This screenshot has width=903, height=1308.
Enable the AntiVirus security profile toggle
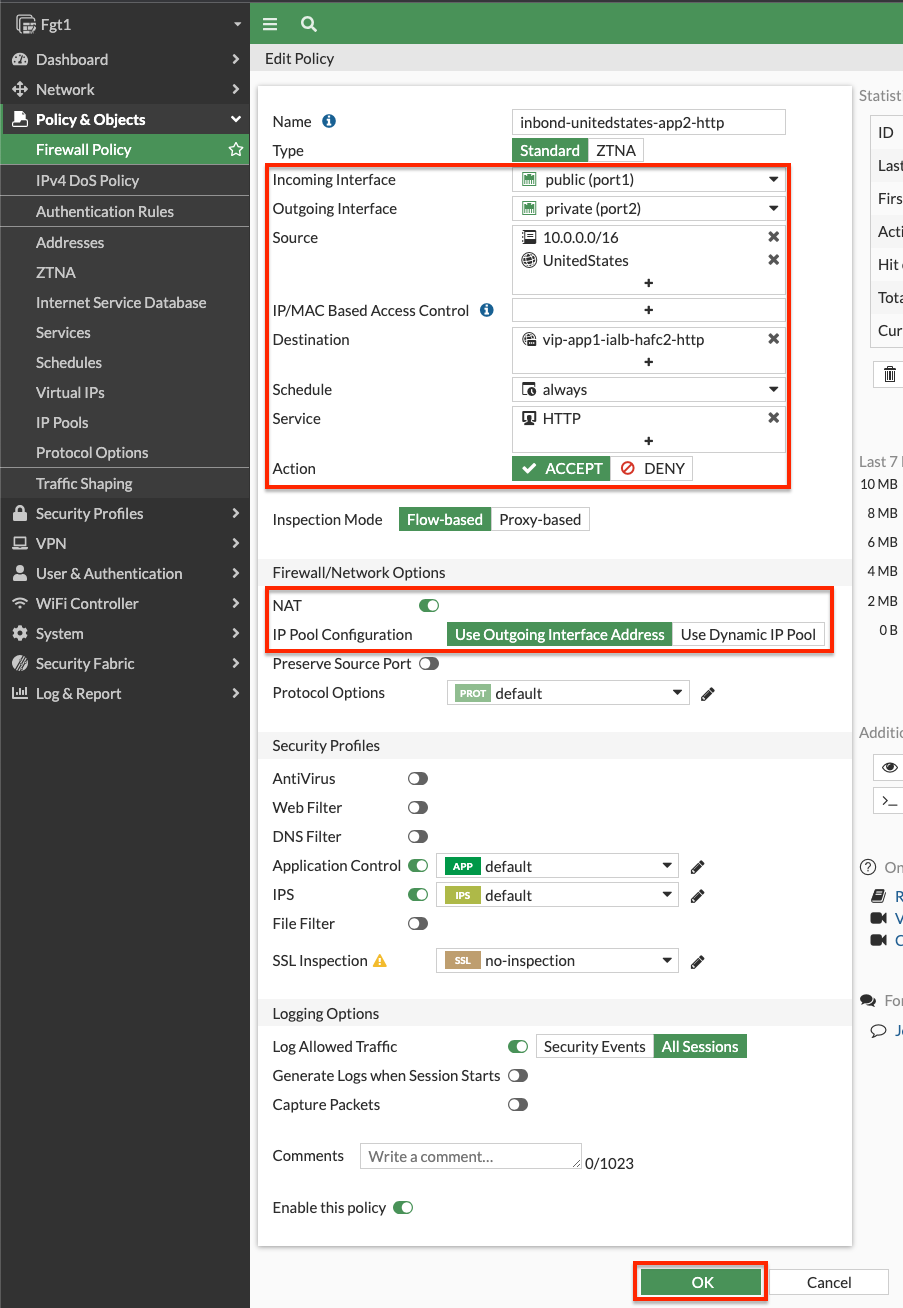(x=418, y=779)
